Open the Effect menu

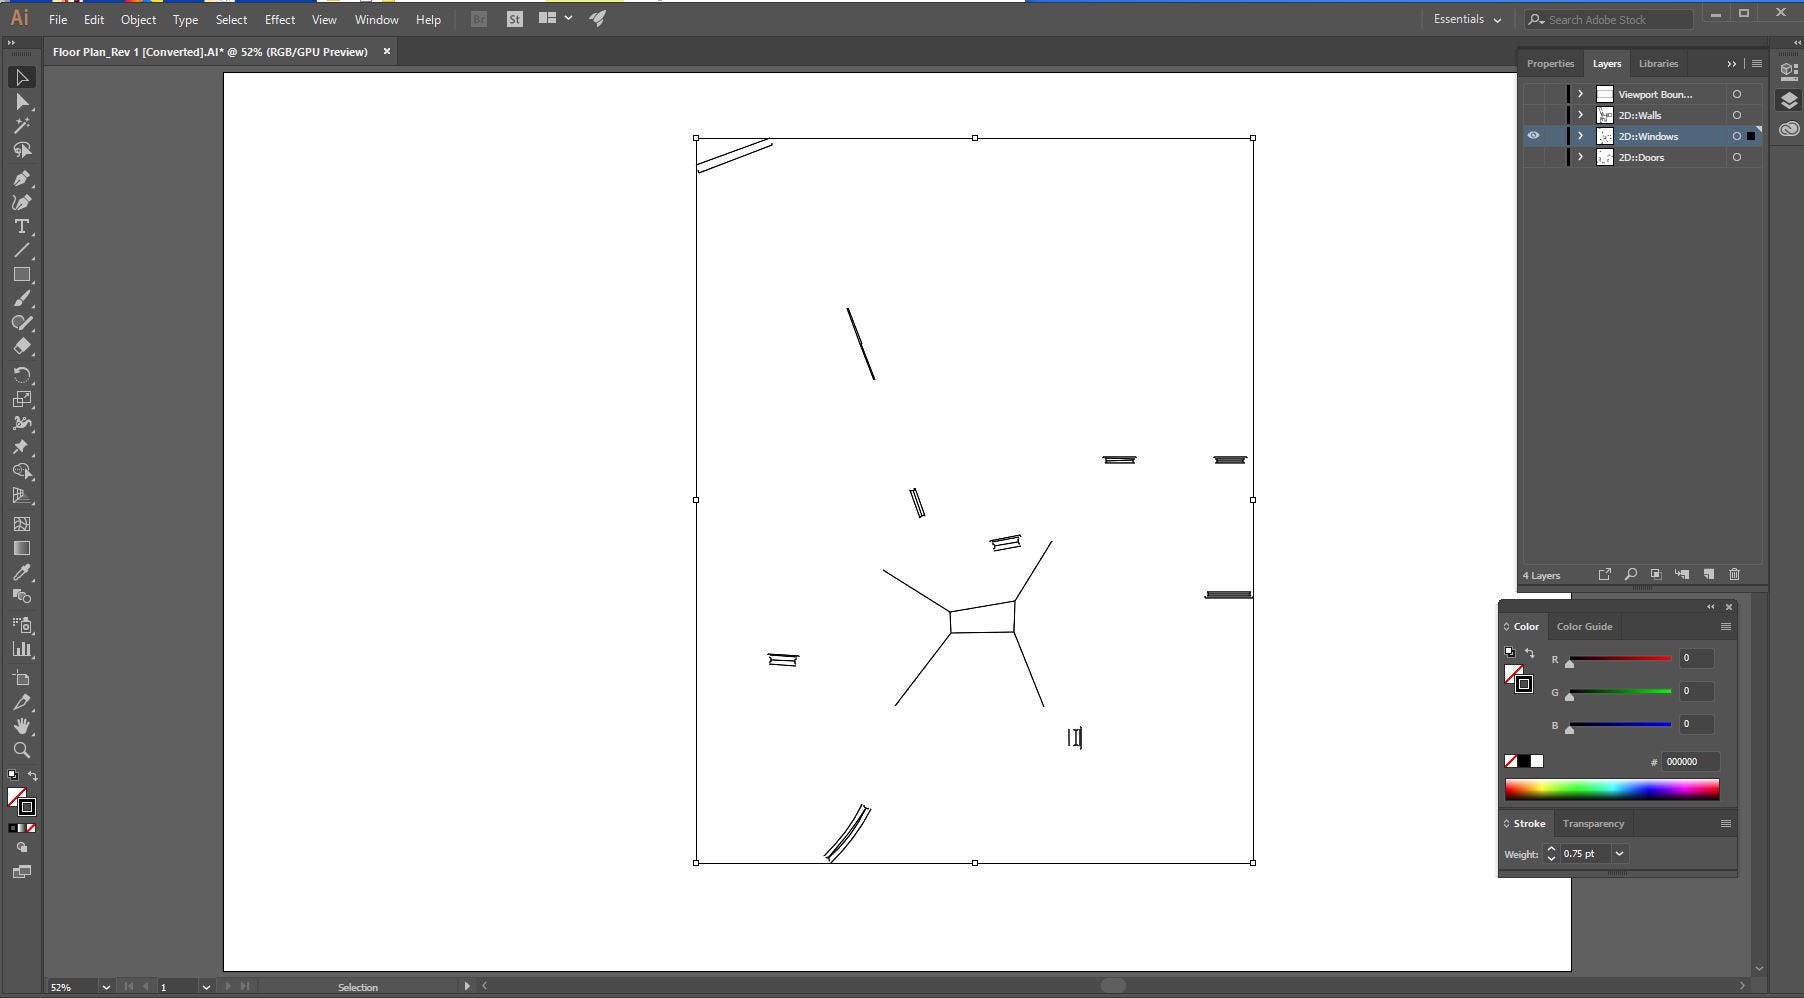point(279,19)
